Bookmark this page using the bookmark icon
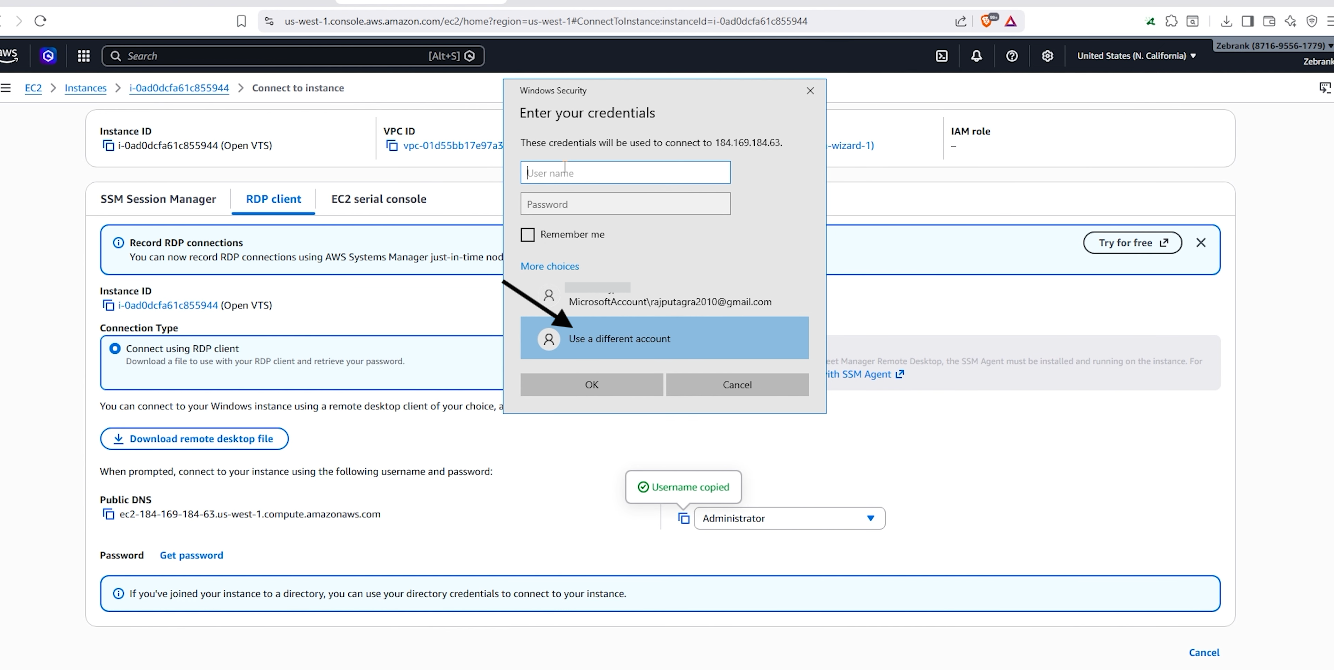Screen dimensions: 1334x670 (x=241, y=21)
